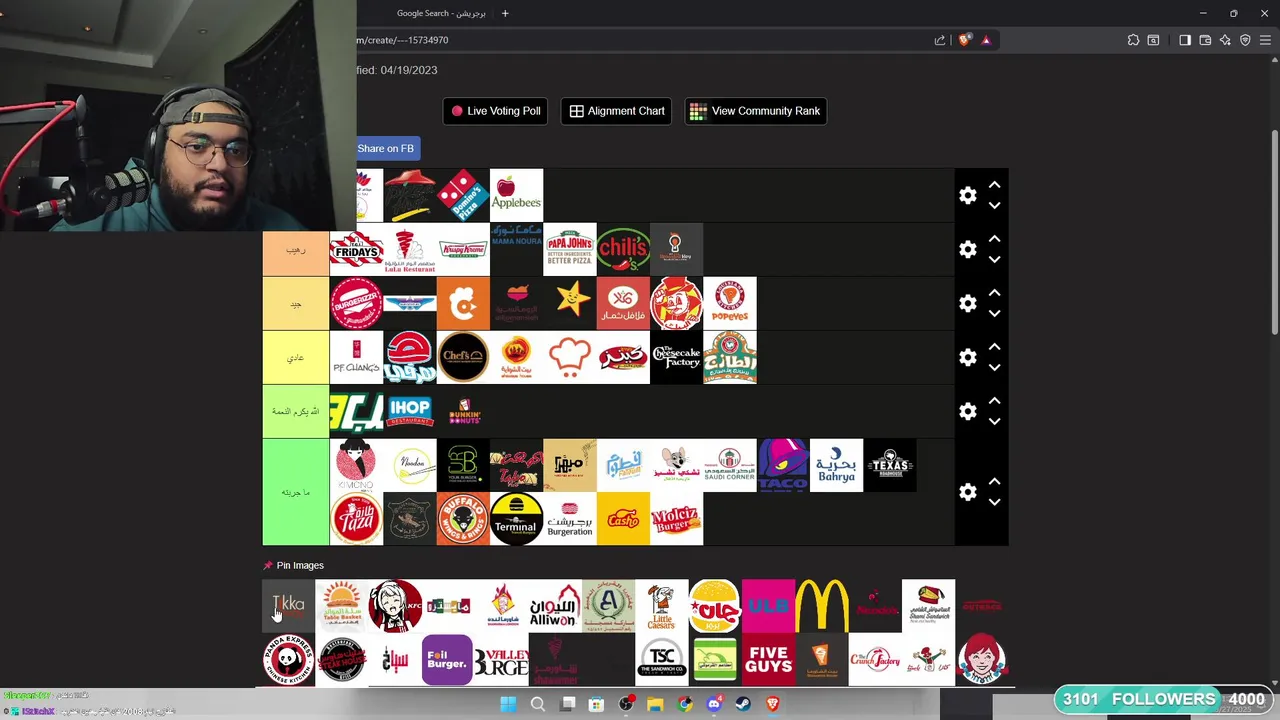Select the IHOP logo

click(x=410, y=411)
